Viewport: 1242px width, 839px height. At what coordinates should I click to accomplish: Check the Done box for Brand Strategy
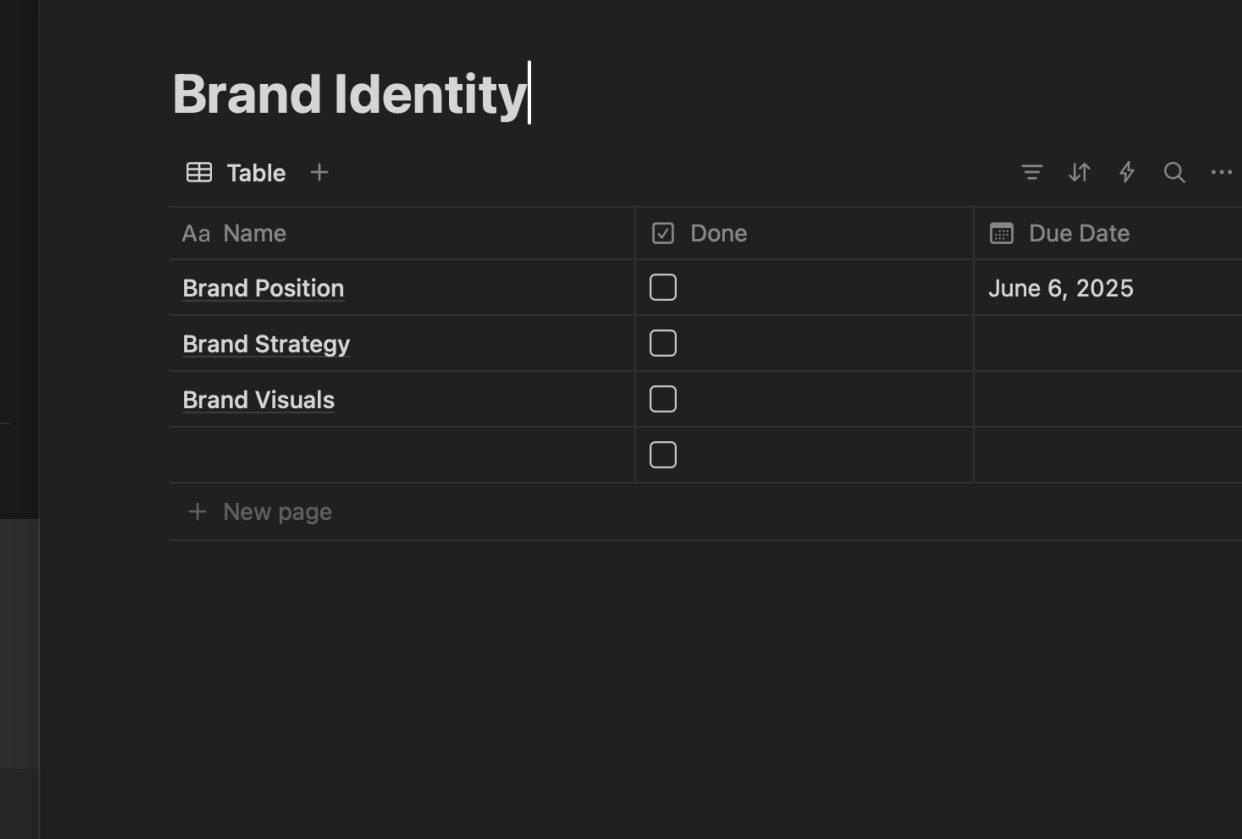[x=663, y=344]
